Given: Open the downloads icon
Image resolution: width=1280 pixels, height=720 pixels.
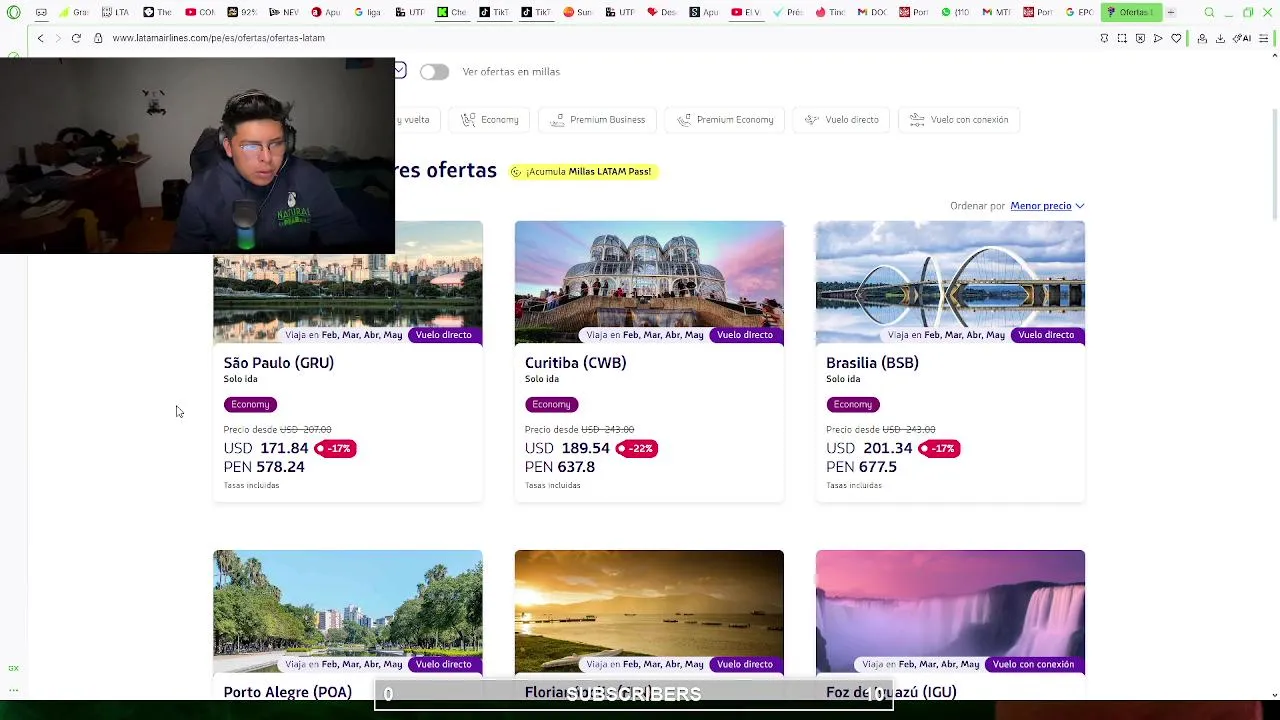Looking at the screenshot, I should [1220, 38].
